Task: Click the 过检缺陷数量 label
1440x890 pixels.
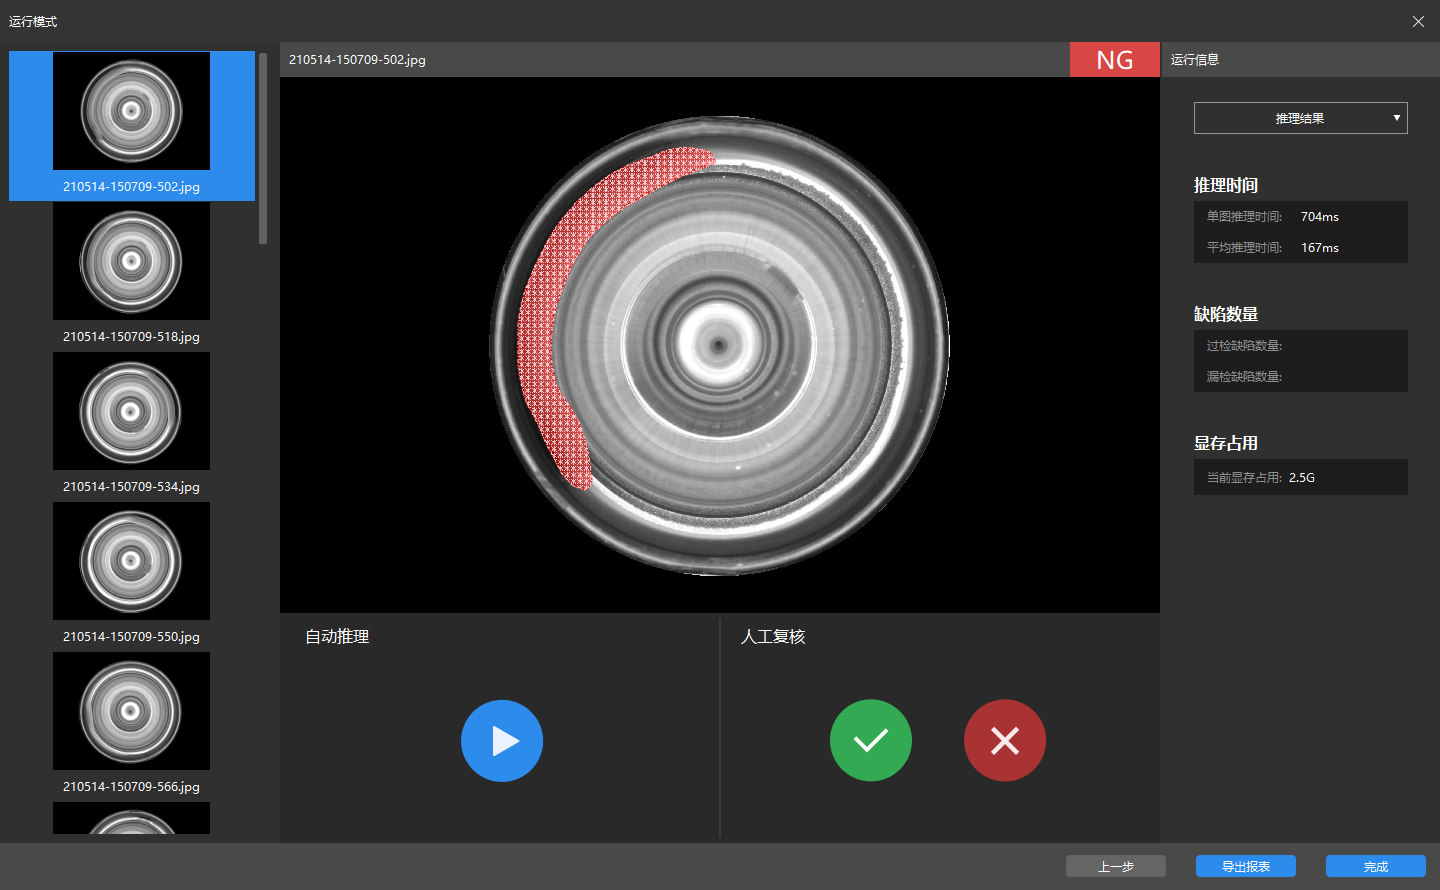Action: [1244, 346]
